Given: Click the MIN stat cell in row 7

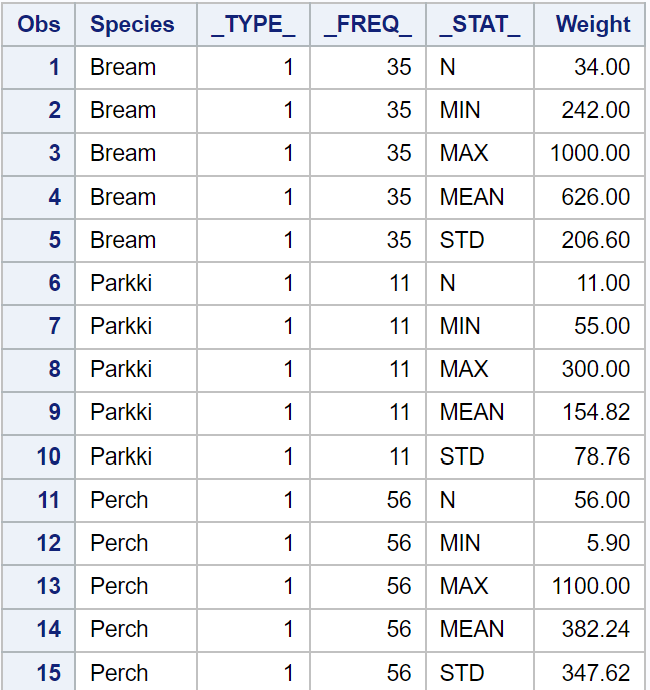Looking at the screenshot, I should click(x=480, y=326).
